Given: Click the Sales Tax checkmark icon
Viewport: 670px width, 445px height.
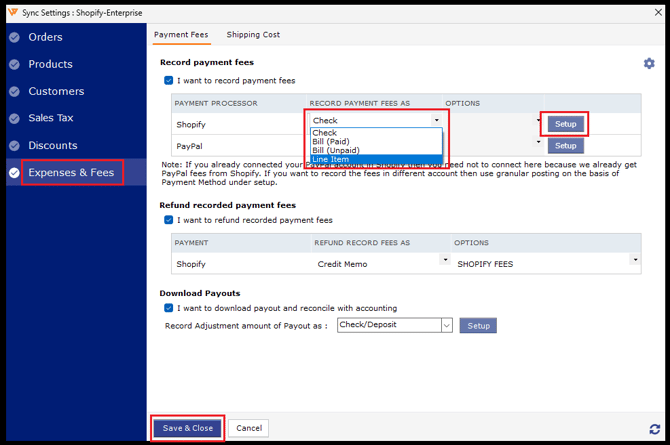Looking at the screenshot, I should click(14, 118).
